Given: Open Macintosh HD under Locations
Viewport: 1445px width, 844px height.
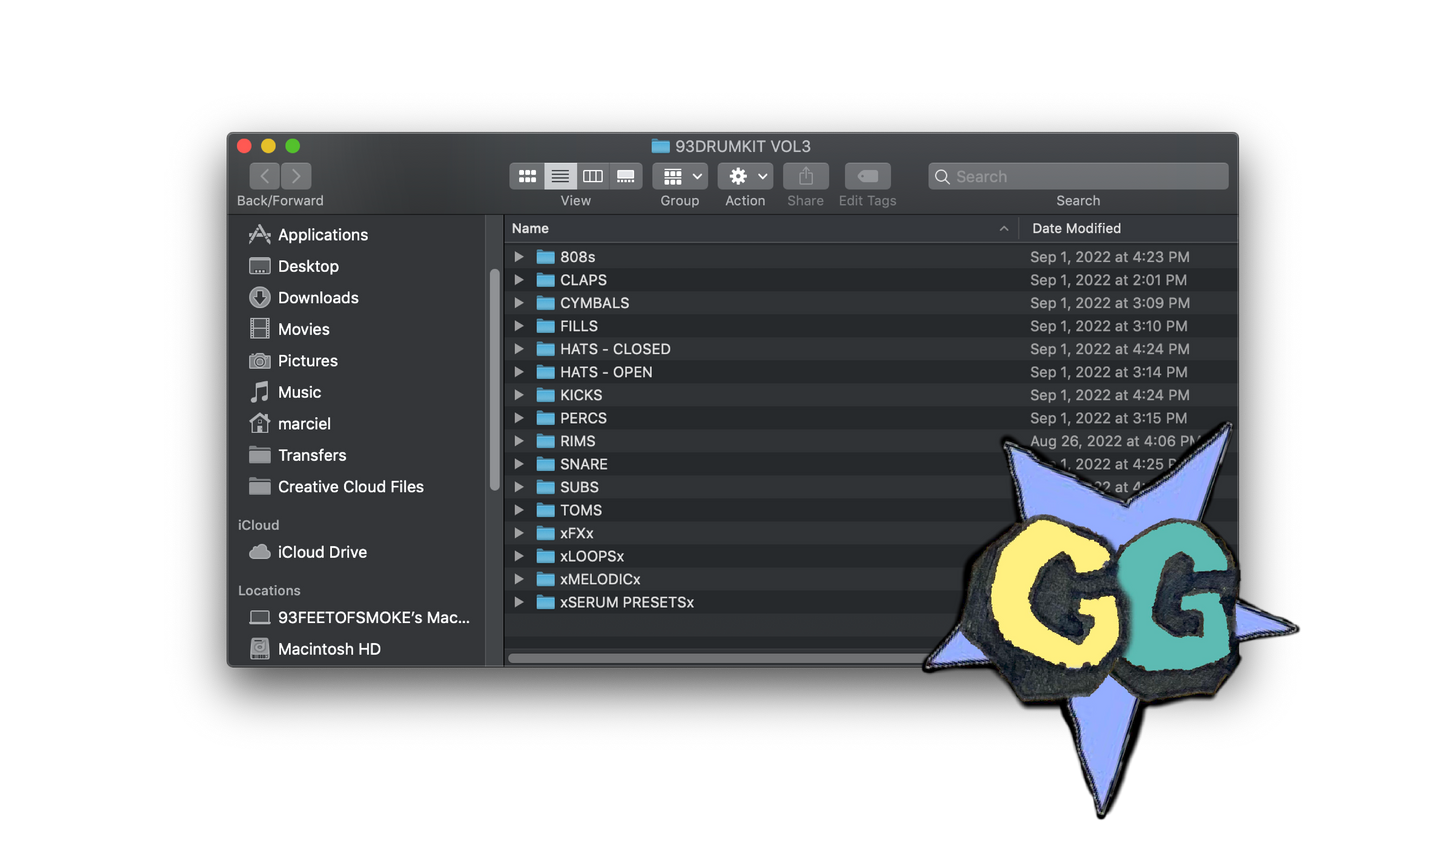Looking at the screenshot, I should tap(328, 649).
